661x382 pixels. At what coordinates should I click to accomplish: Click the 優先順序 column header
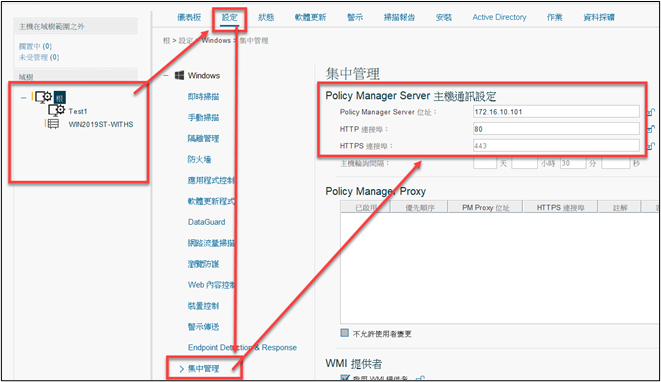point(419,207)
